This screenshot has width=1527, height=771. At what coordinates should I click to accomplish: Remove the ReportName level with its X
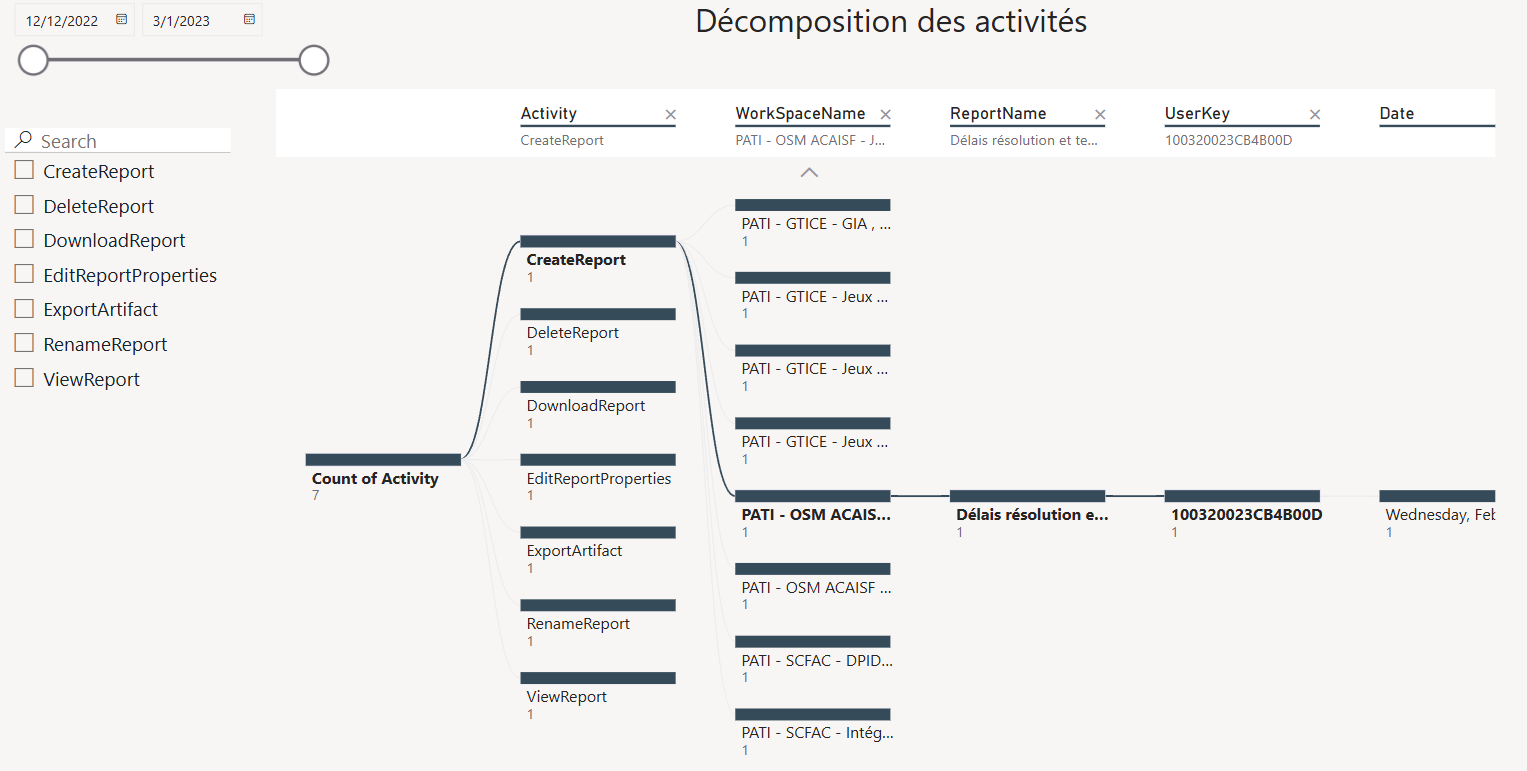click(x=1100, y=115)
